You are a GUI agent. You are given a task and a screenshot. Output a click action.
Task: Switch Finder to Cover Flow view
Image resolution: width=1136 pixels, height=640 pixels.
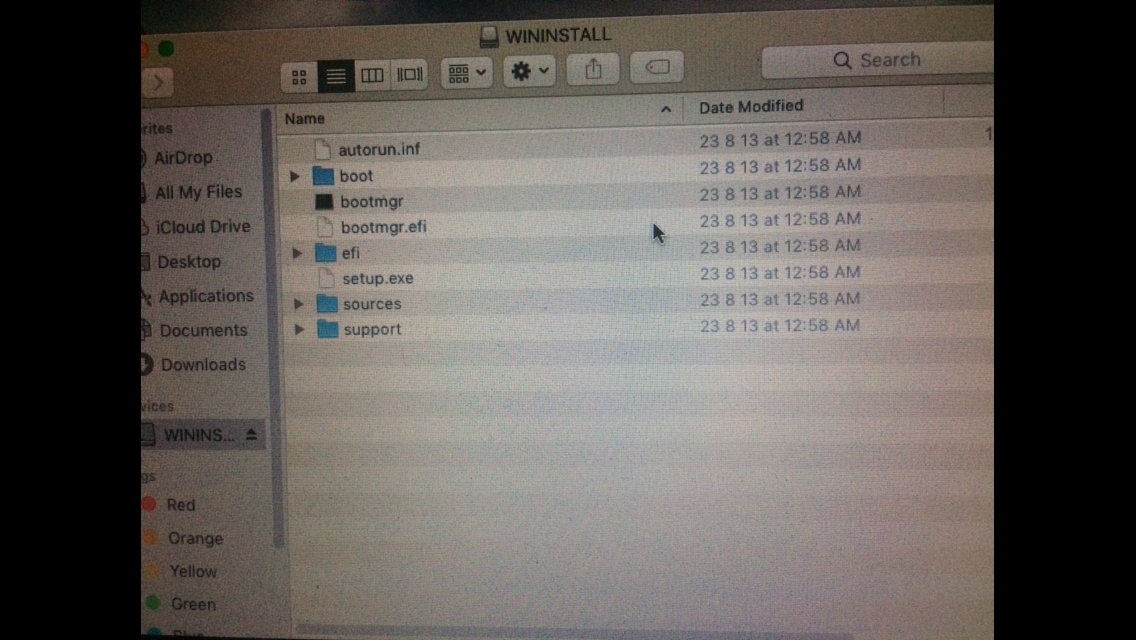click(x=409, y=74)
